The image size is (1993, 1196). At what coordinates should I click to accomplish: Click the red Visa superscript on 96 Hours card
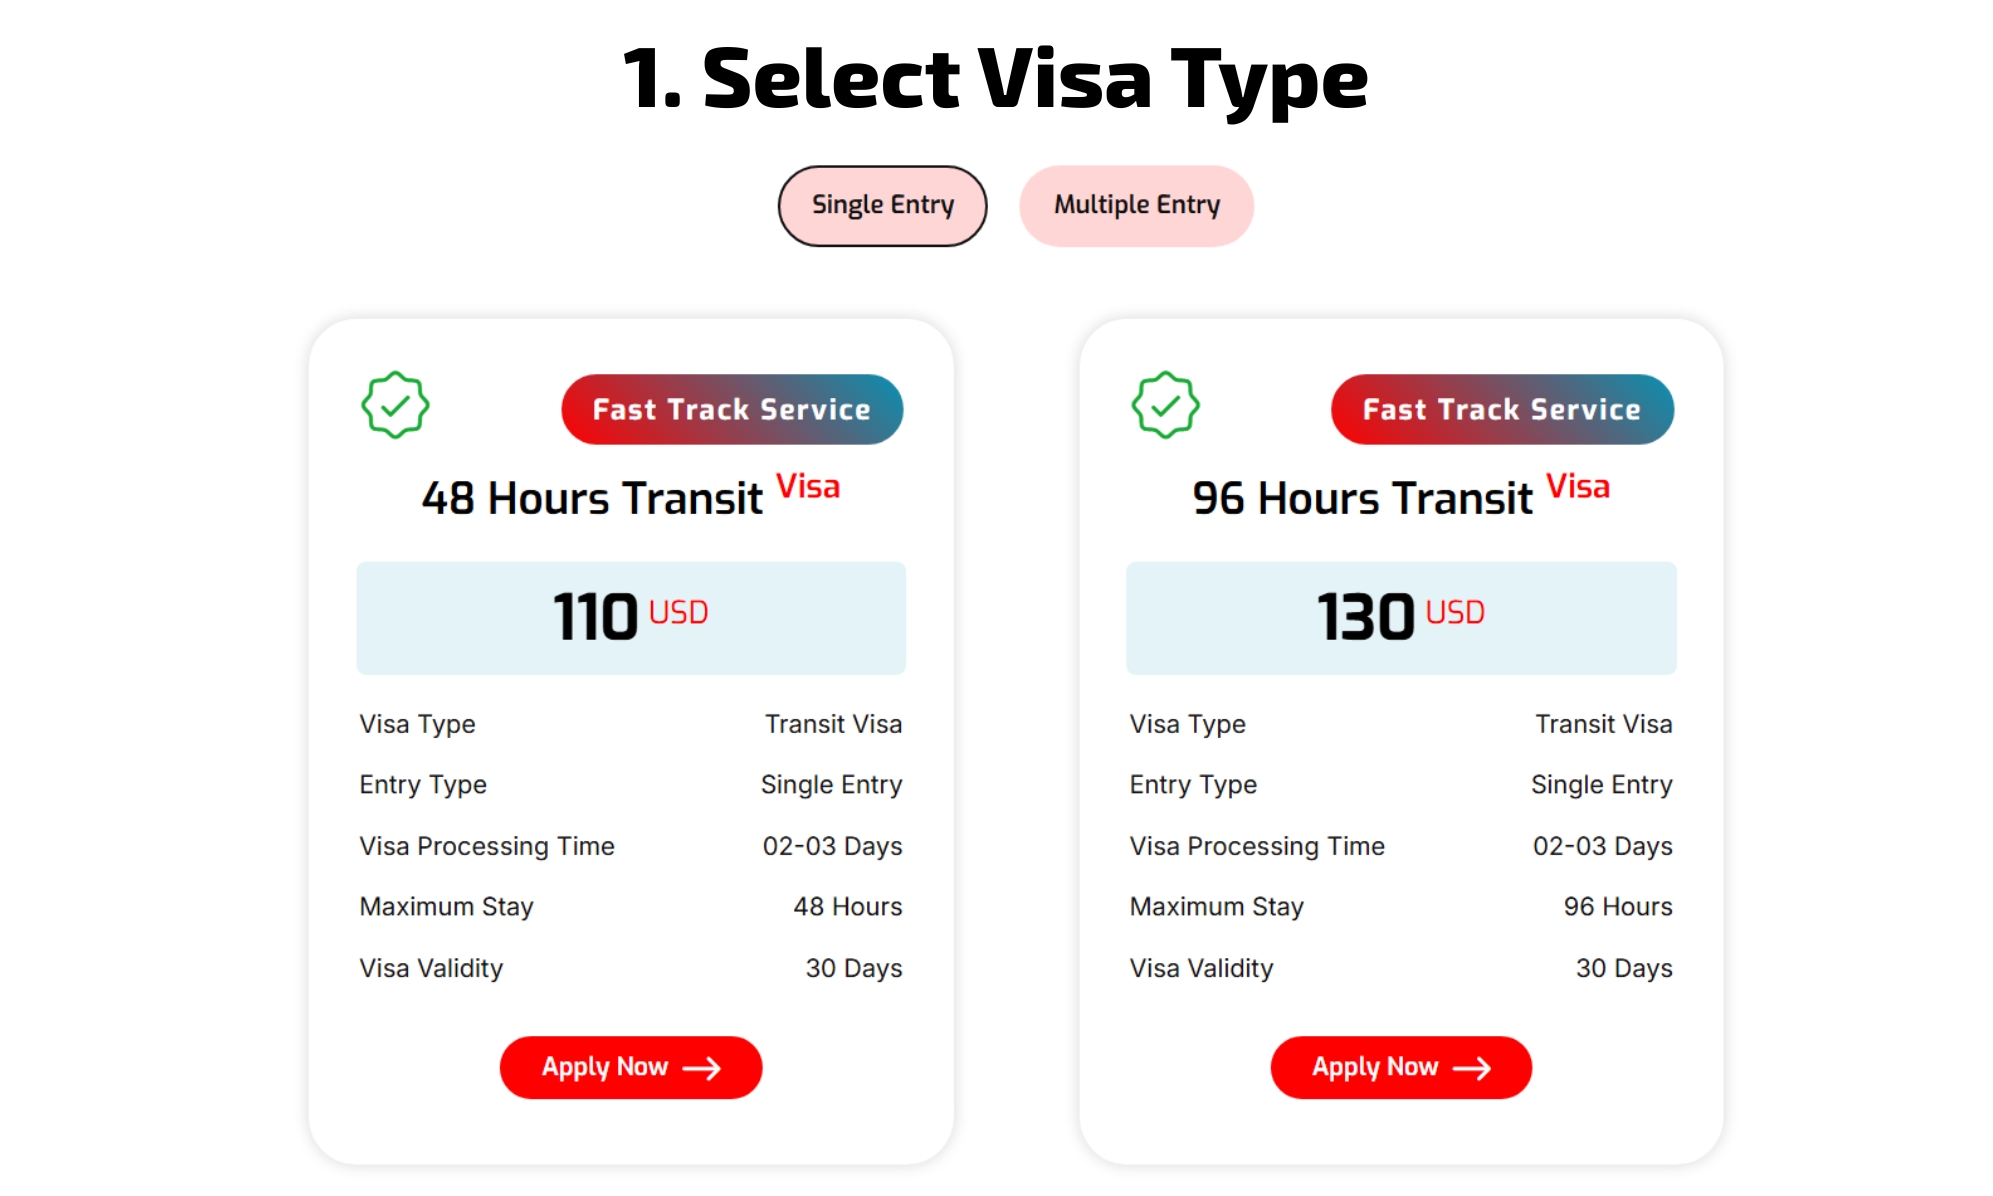(x=1578, y=487)
